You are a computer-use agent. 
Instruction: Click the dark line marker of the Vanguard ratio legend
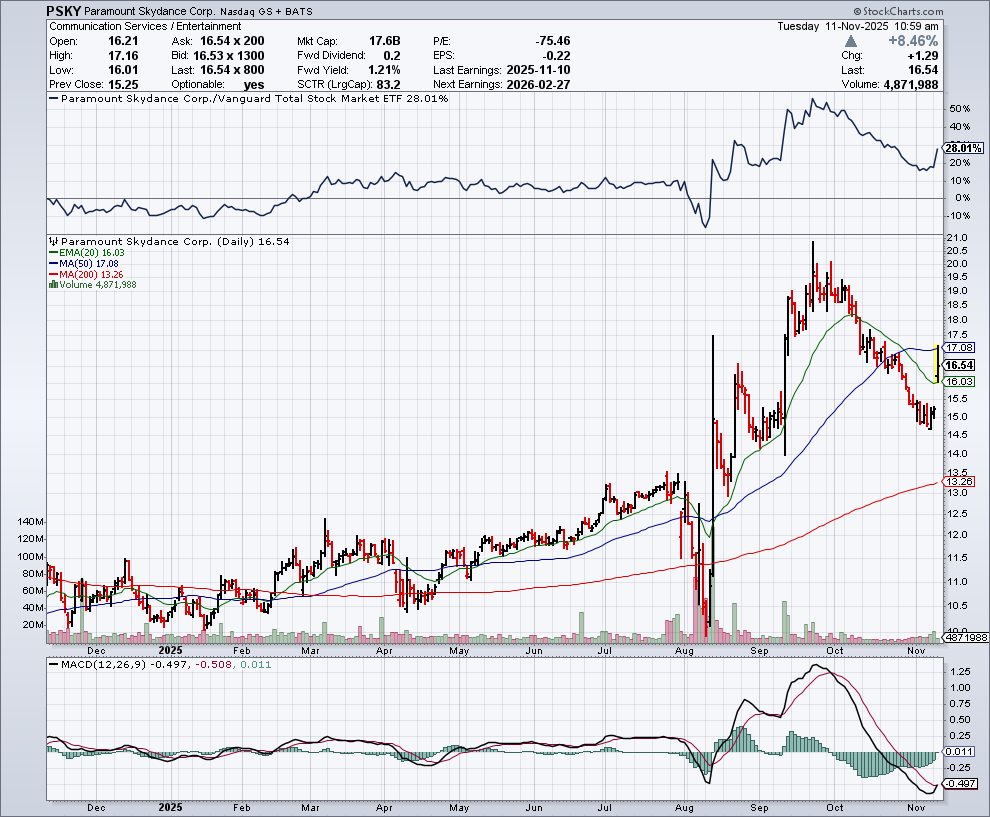[x=54, y=99]
